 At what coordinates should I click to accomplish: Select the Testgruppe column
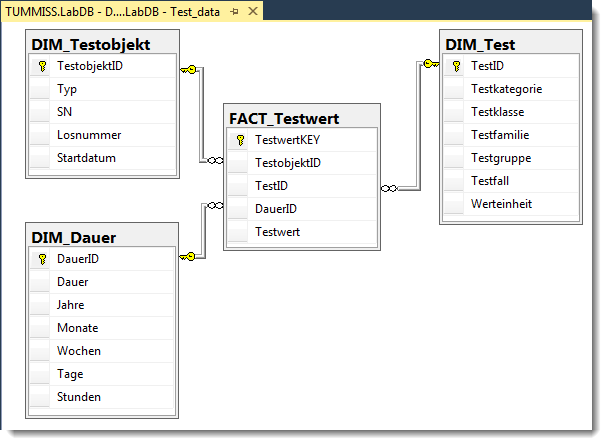coord(511,158)
